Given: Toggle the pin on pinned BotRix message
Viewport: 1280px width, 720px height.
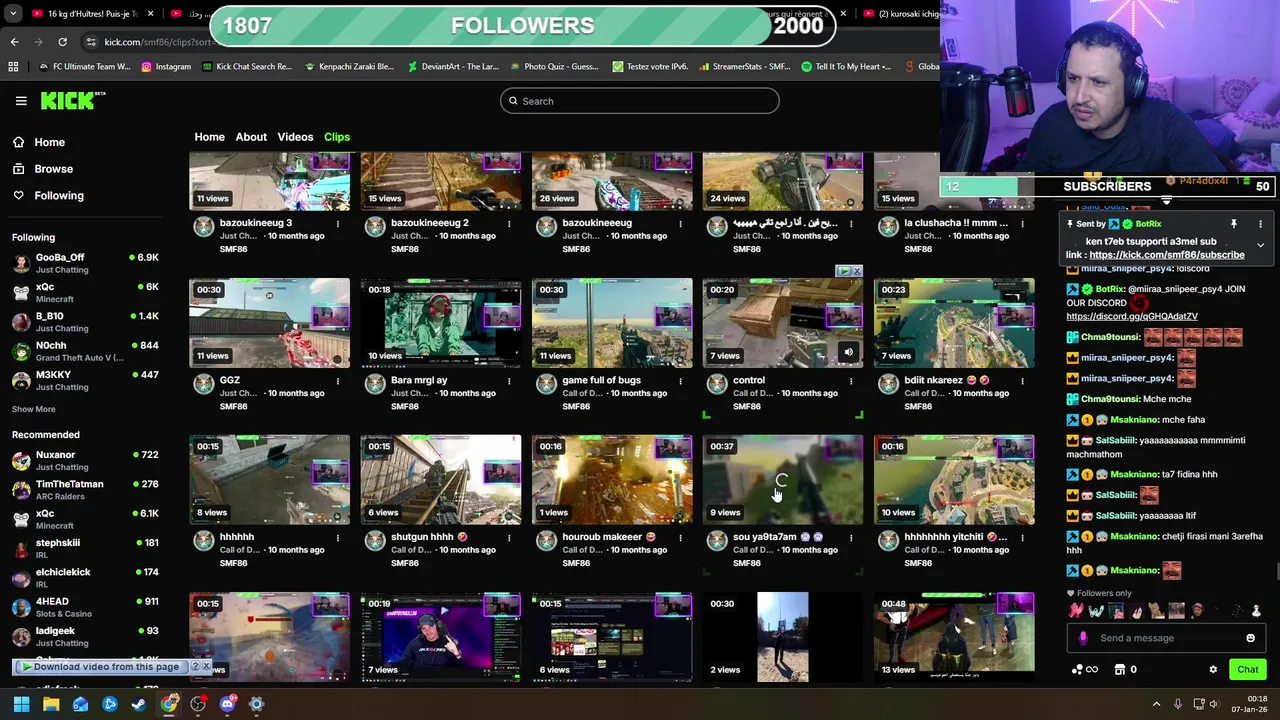Looking at the screenshot, I should click(x=1233, y=224).
